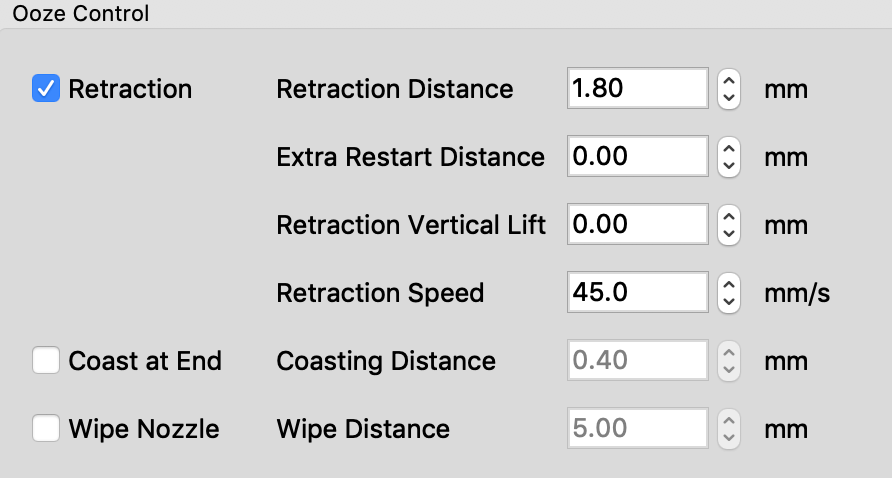The height and width of the screenshot is (478, 892).
Task: Decrease Retraction Distance with down arrow
Action: pos(729,98)
